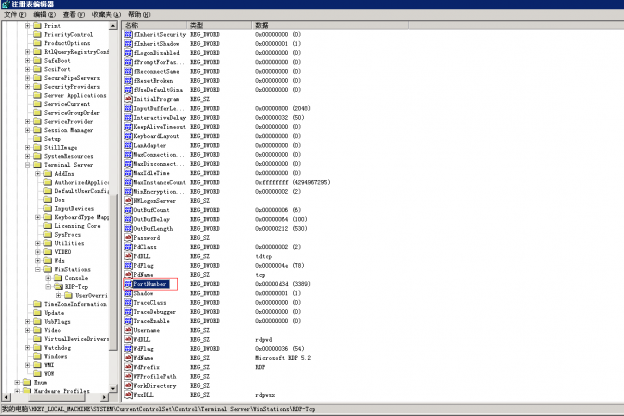Image resolution: width=624 pixels, height=416 pixels.
Task: Expand the SecurityProviders tree node
Action: (x=26, y=86)
